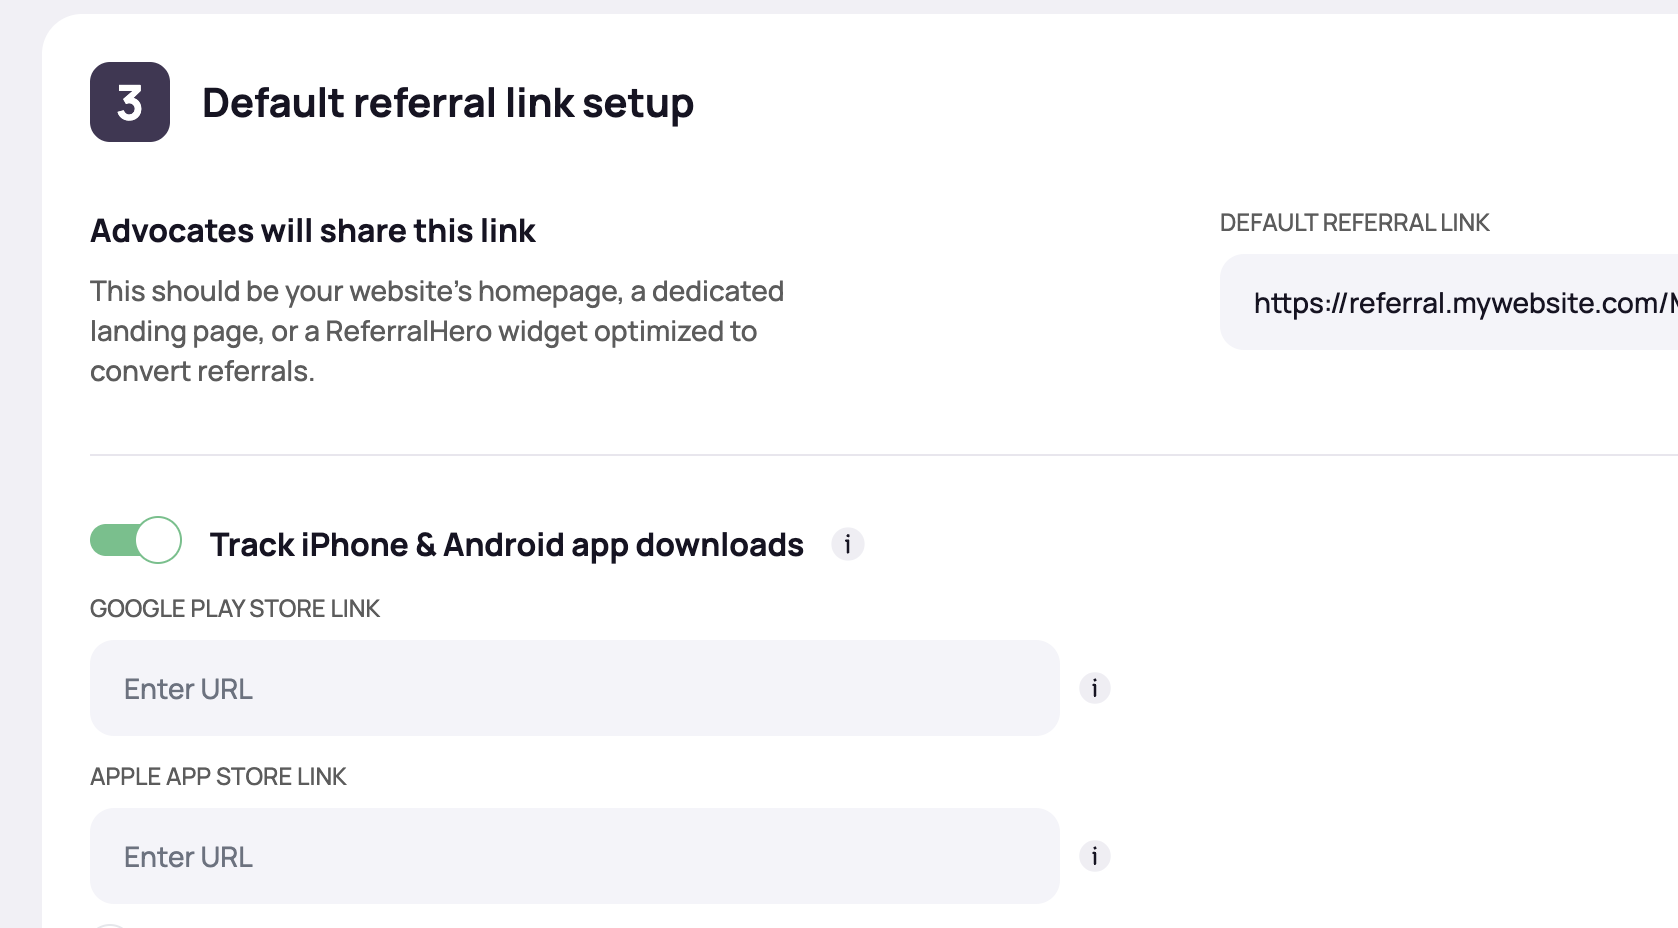Click the description starting 'This should be'
The height and width of the screenshot is (928, 1678).
436,291
